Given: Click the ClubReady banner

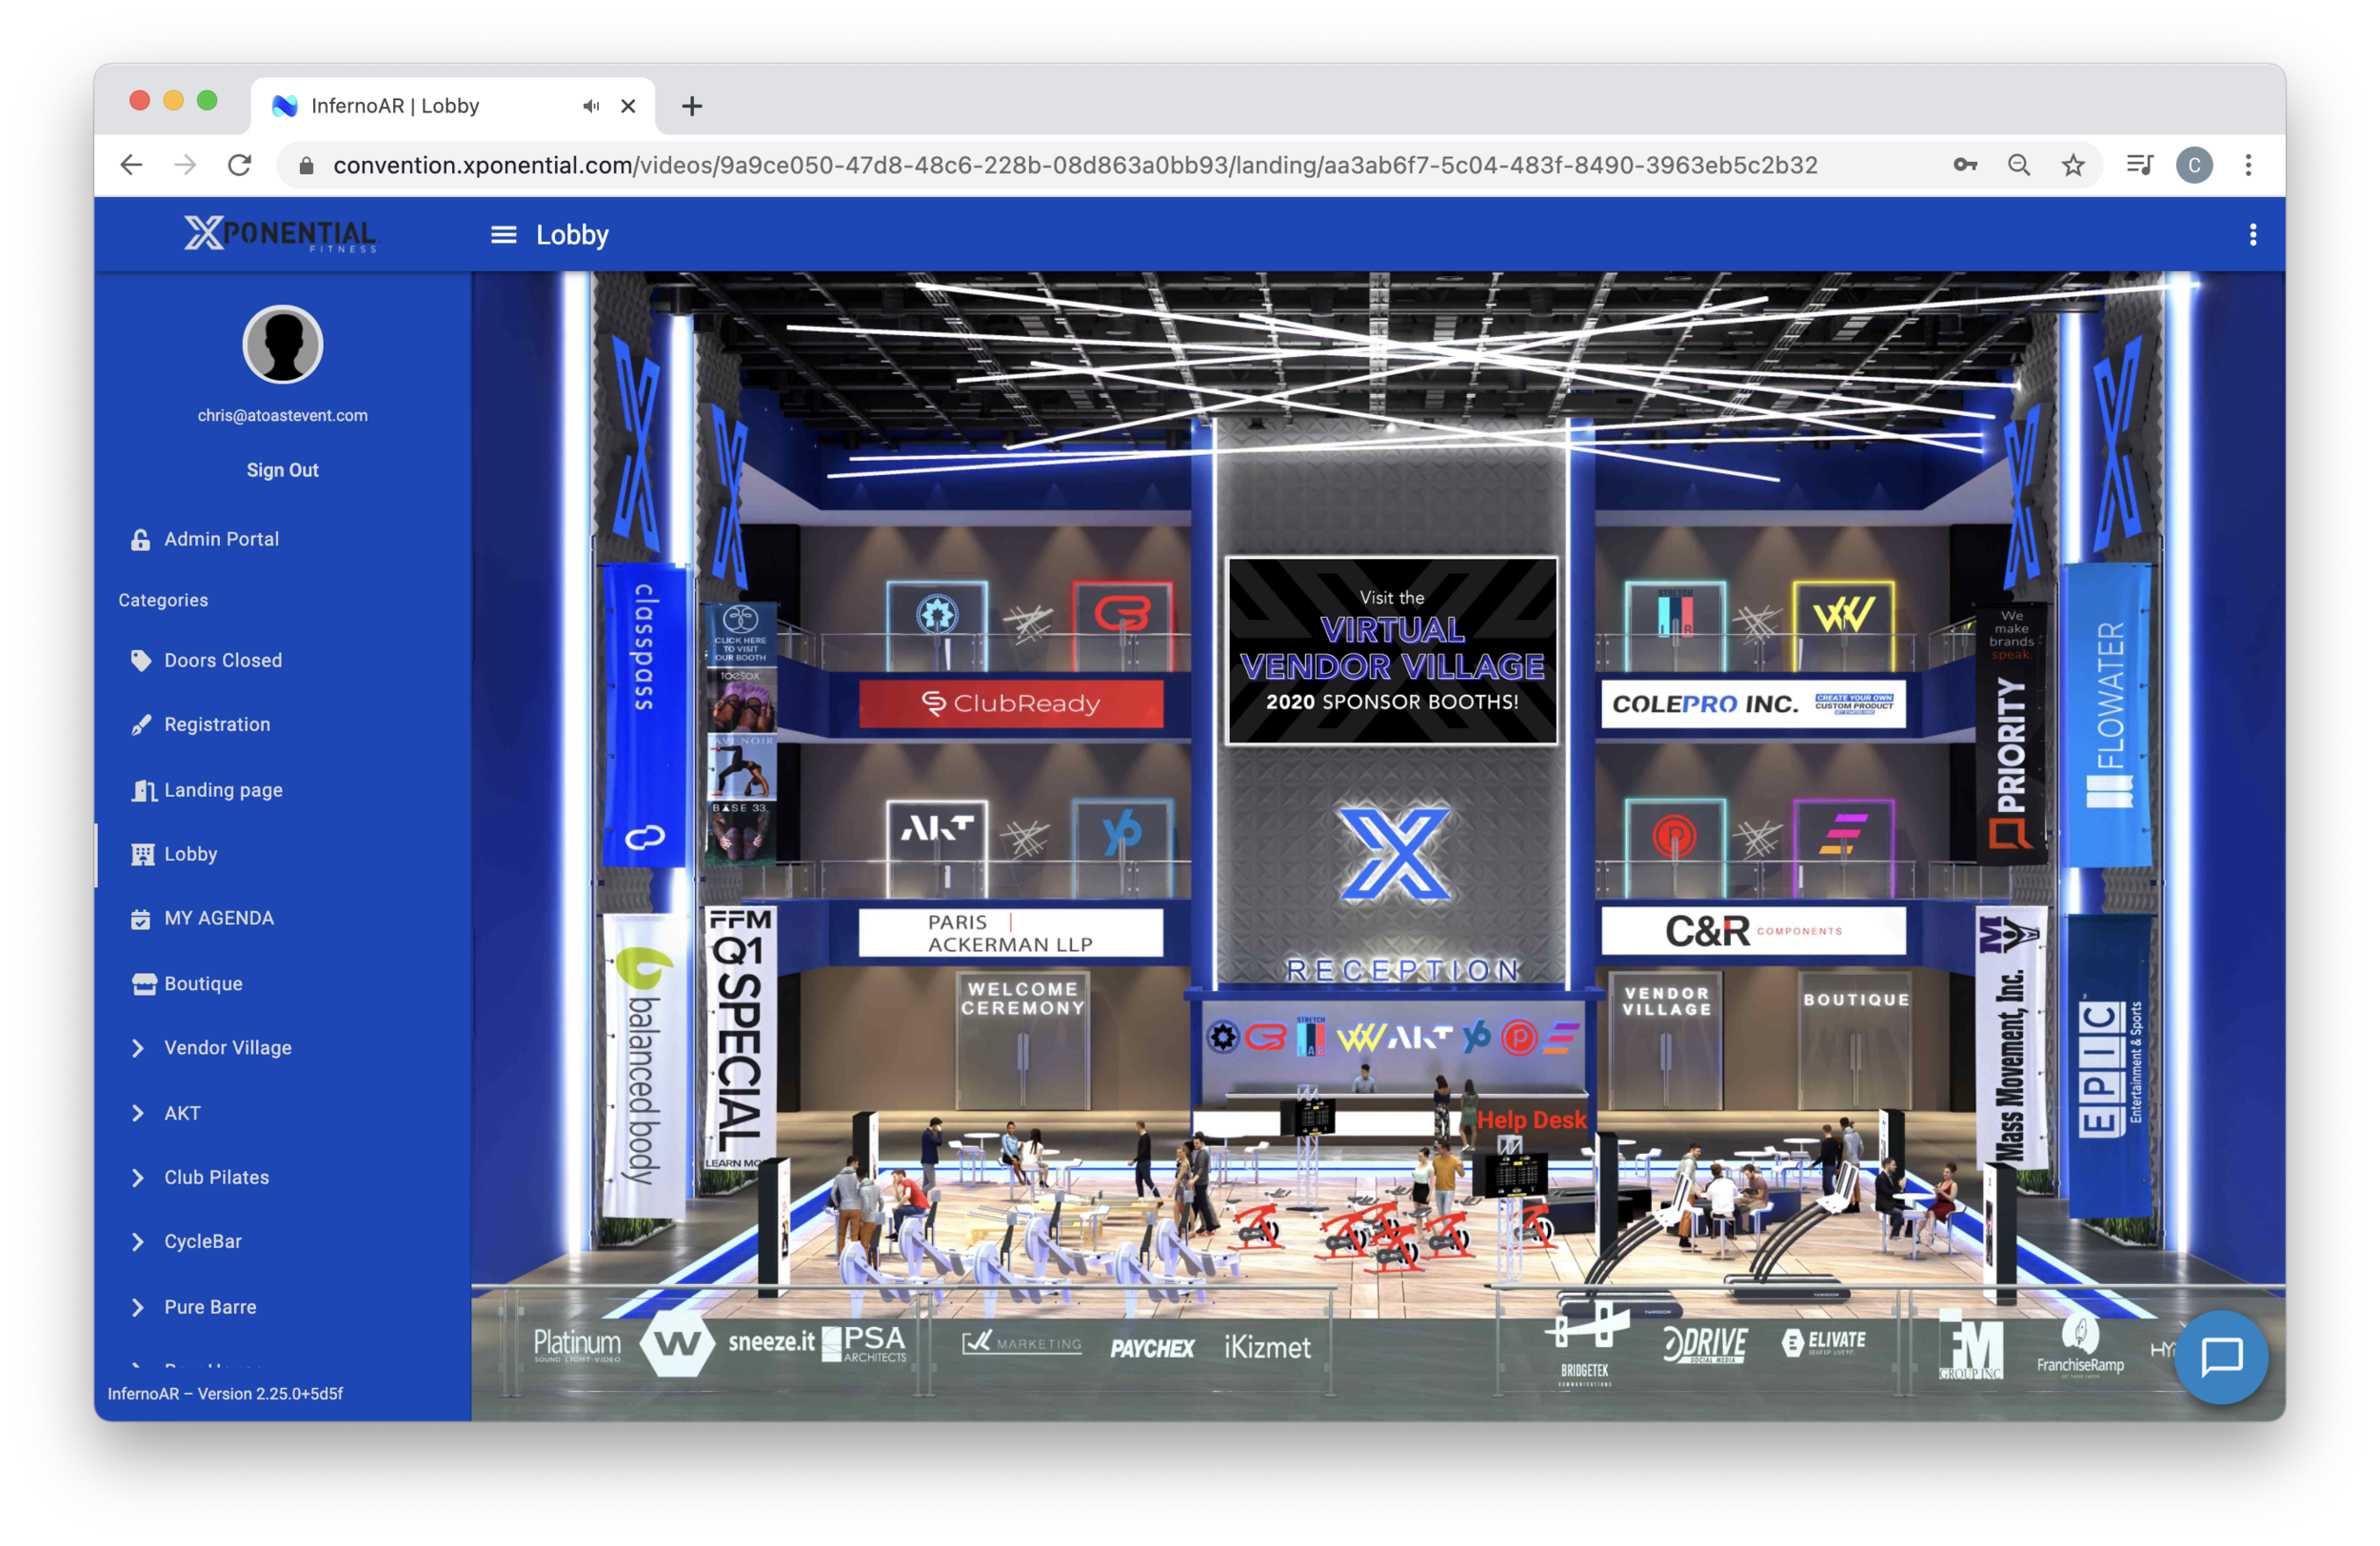Looking at the screenshot, I should pos(1011,703).
